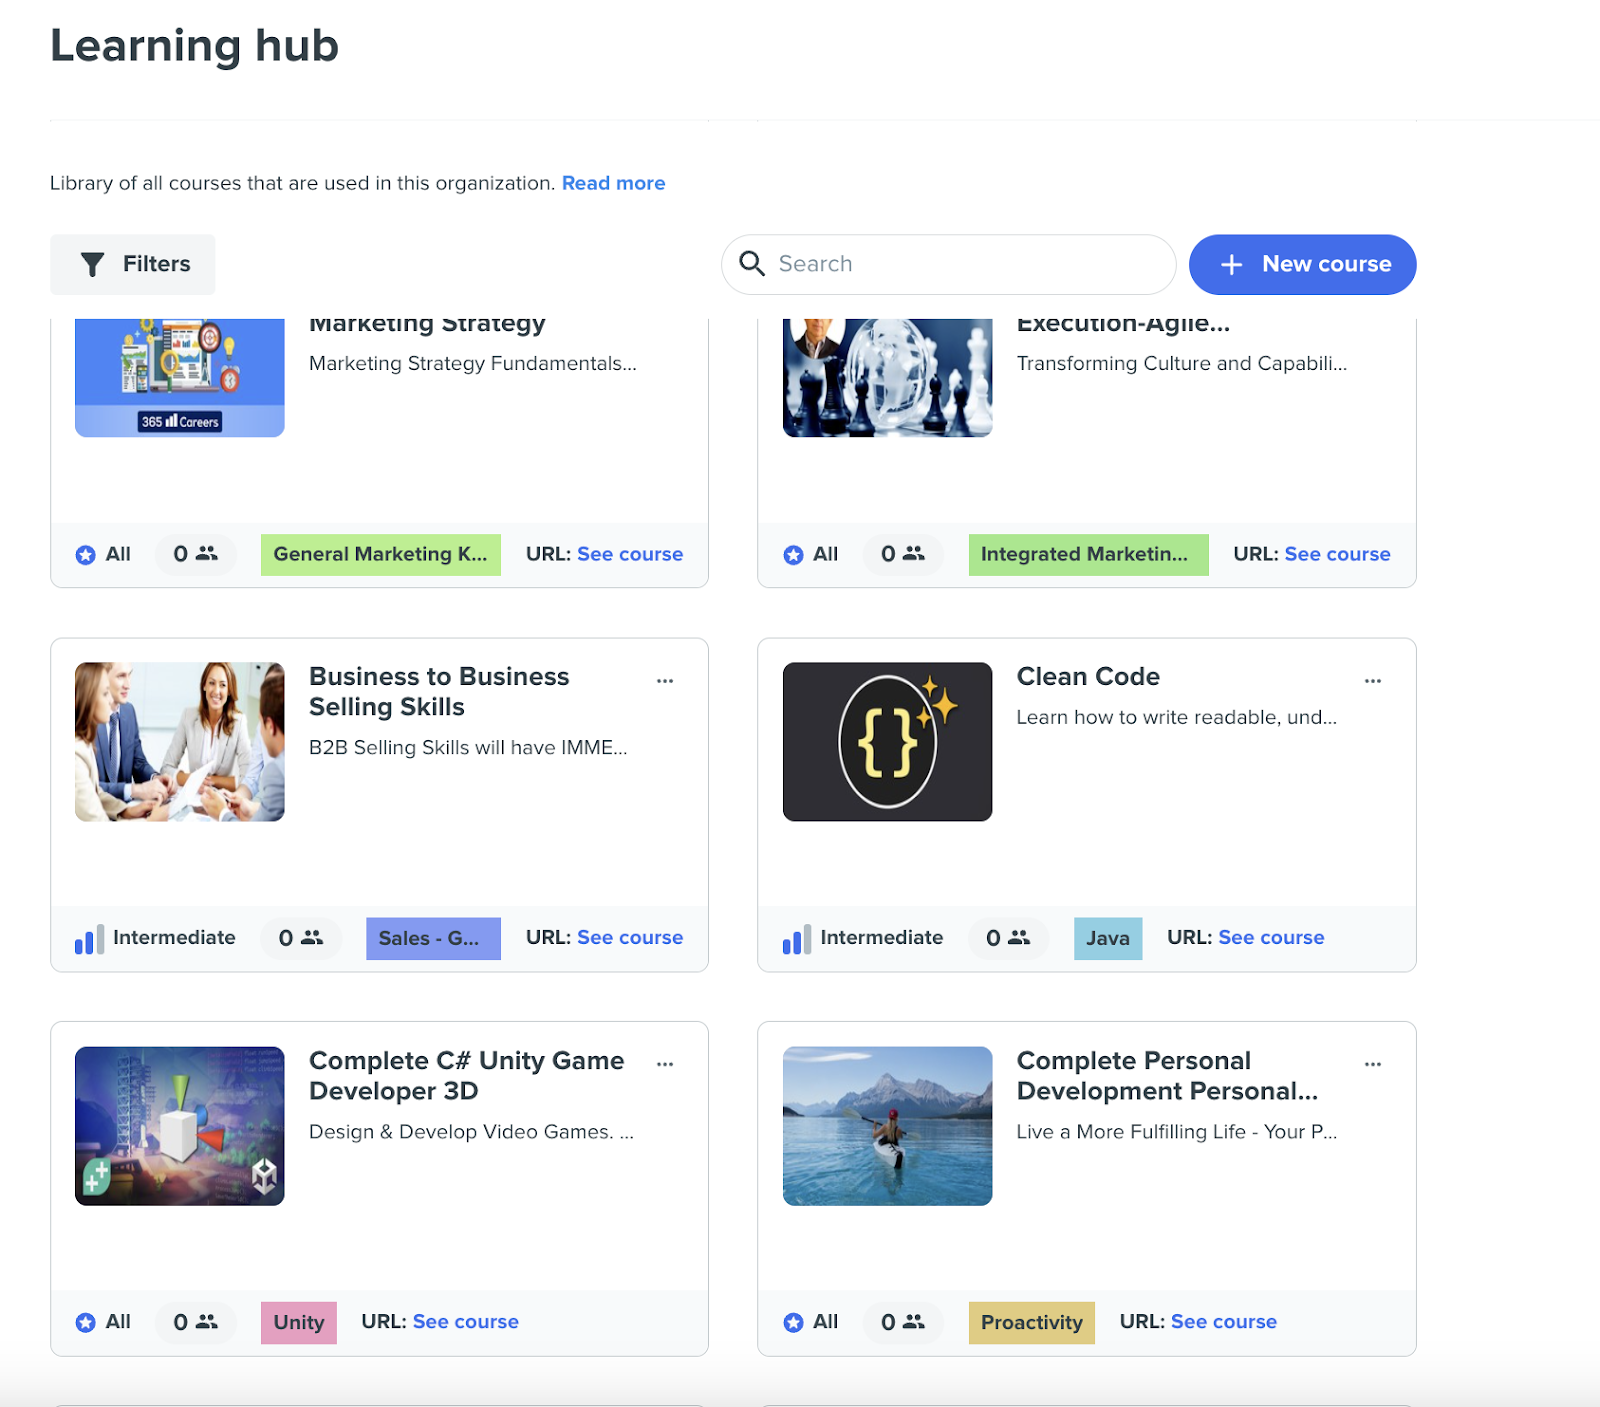This screenshot has width=1600, height=1407.
Task: Focus the Search courses field
Action: 948,264
